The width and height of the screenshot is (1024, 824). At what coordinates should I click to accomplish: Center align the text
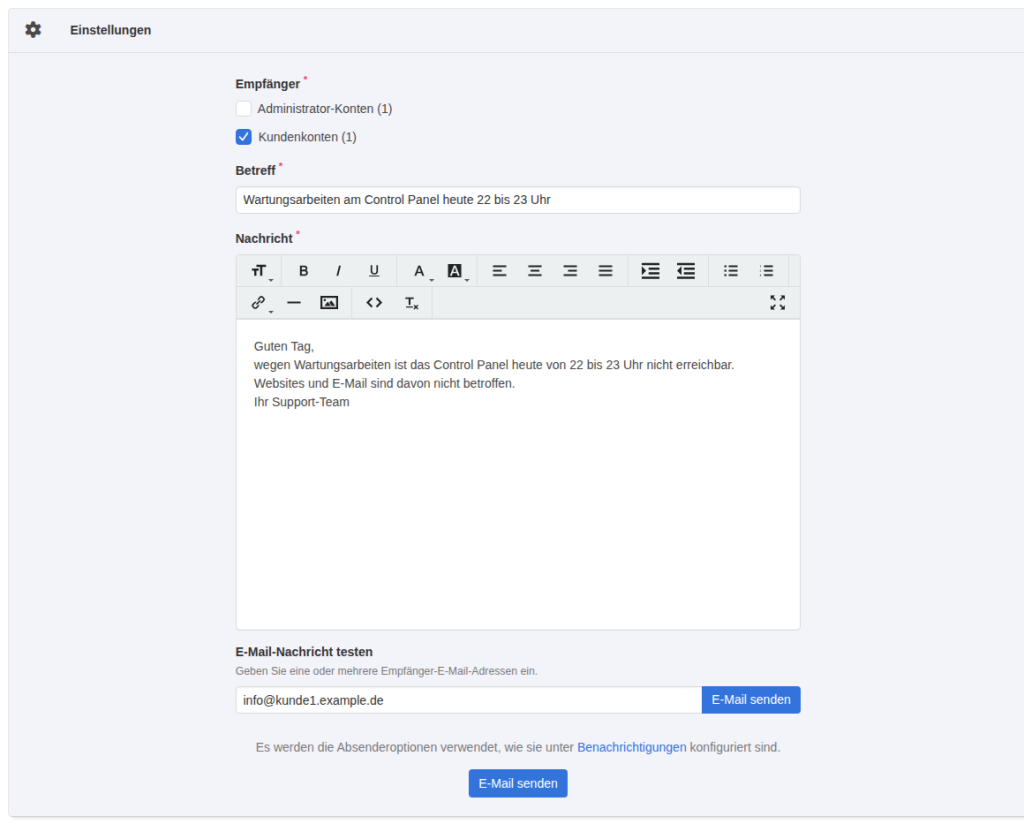[535, 271]
